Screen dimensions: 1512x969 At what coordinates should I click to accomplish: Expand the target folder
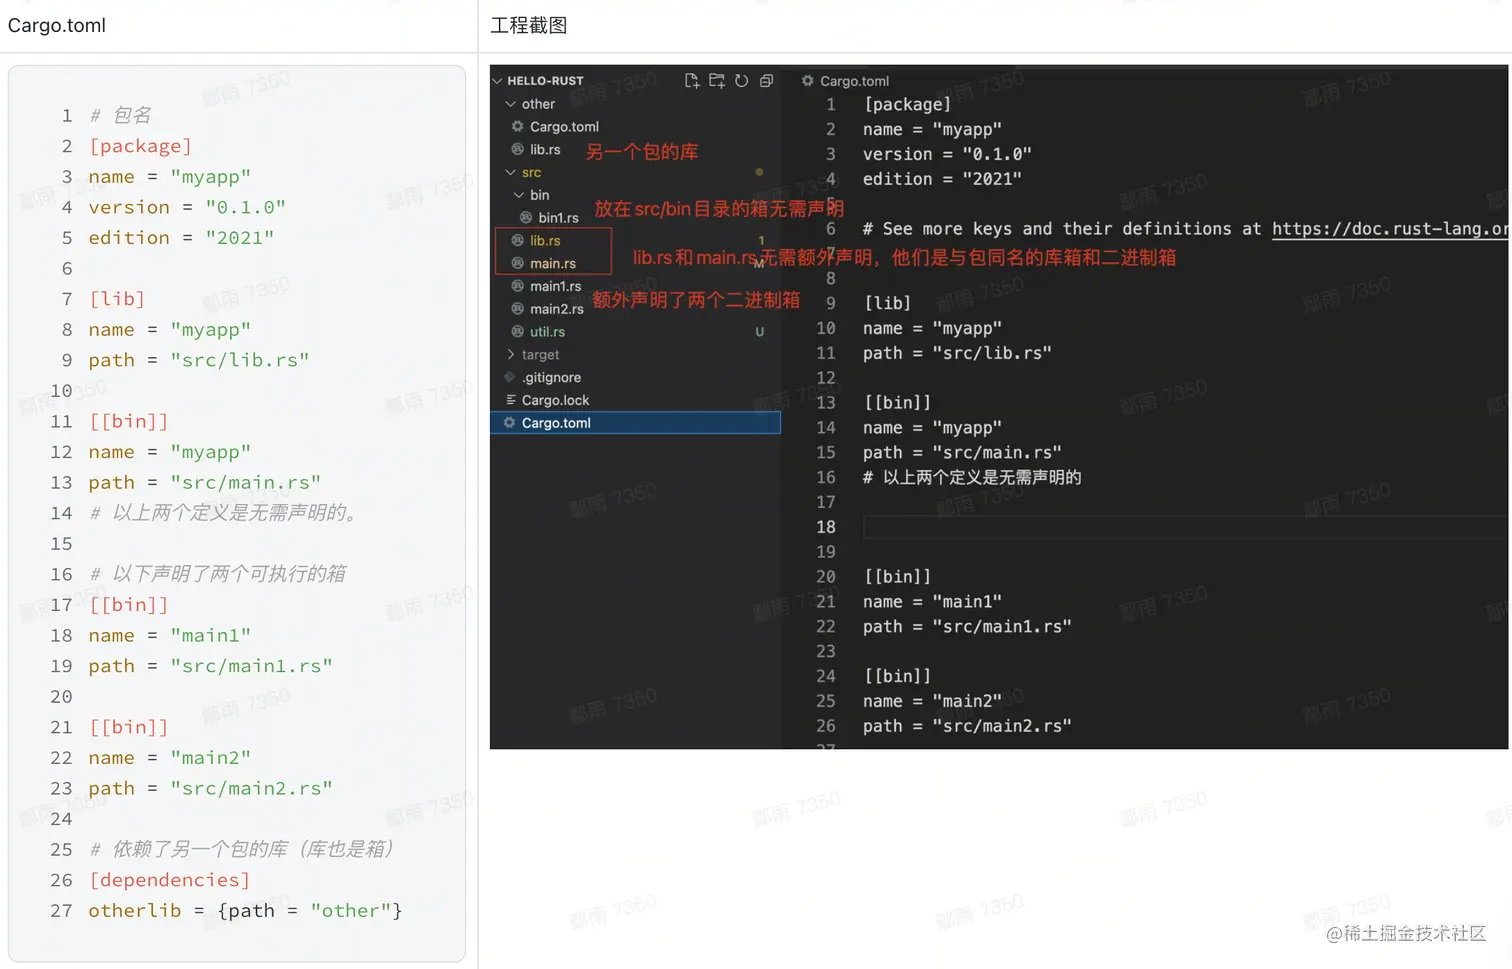[511, 355]
